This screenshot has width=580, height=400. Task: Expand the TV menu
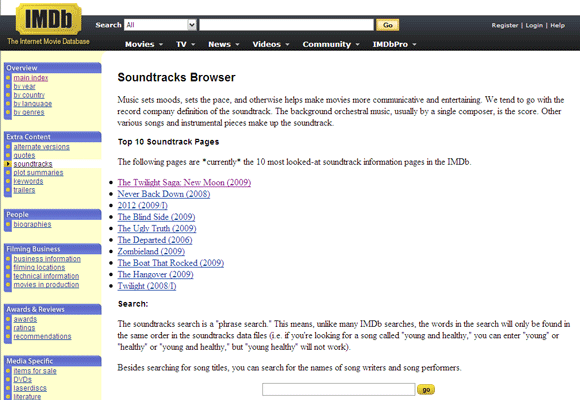(x=185, y=44)
